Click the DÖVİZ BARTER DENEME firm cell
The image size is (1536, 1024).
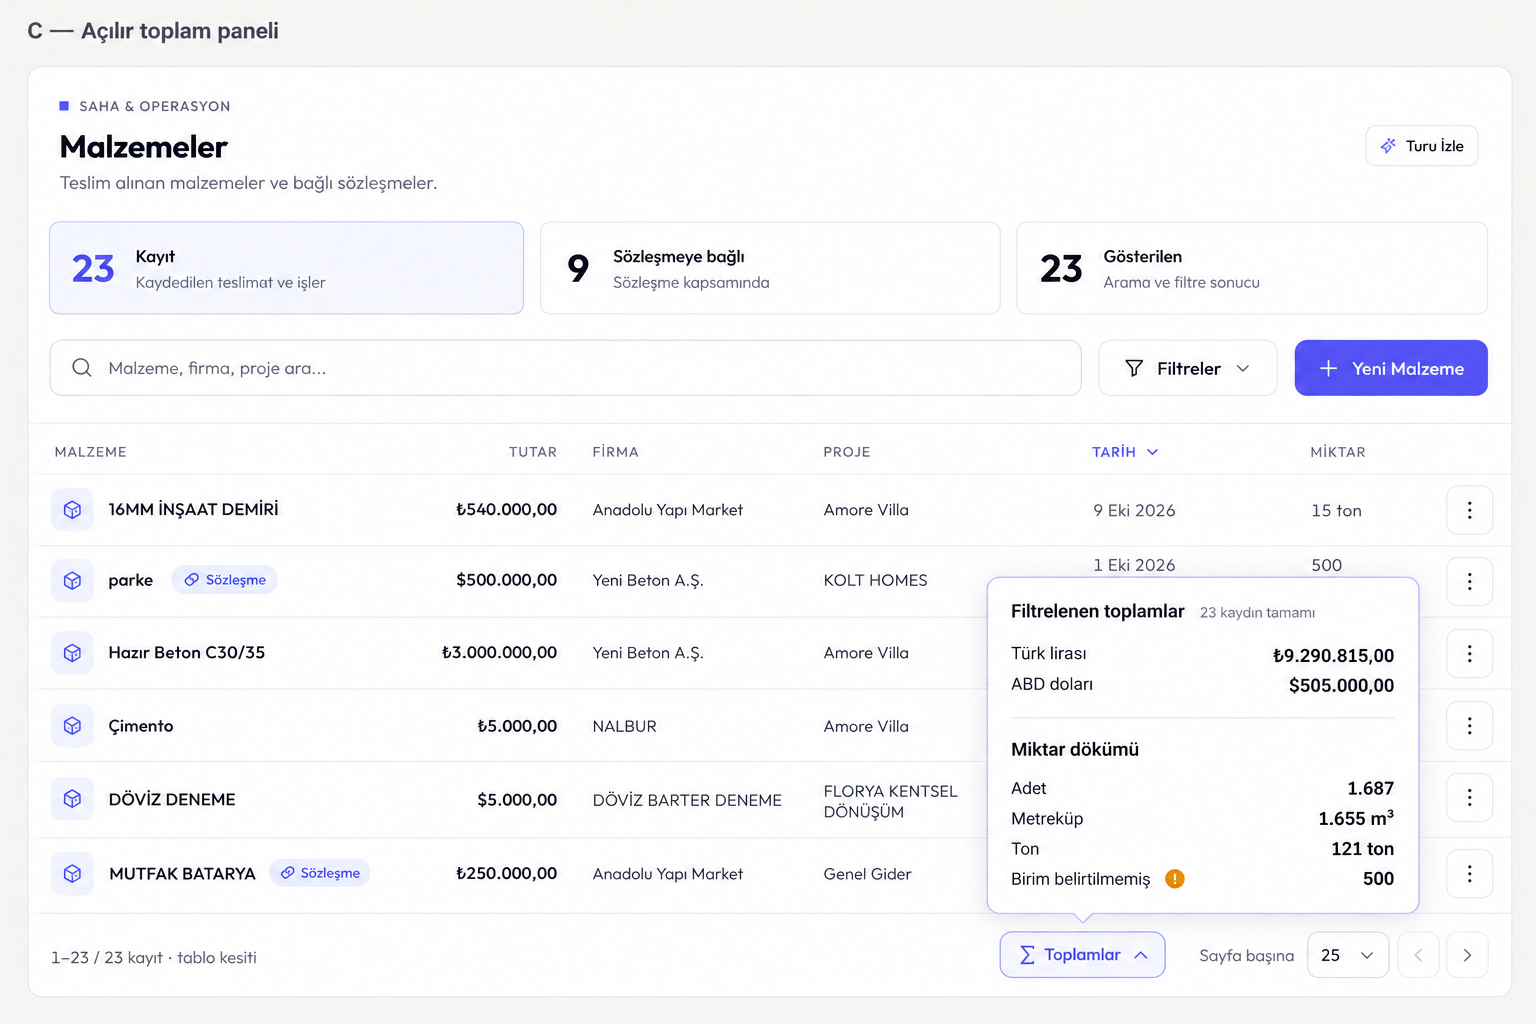tap(687, 800)
